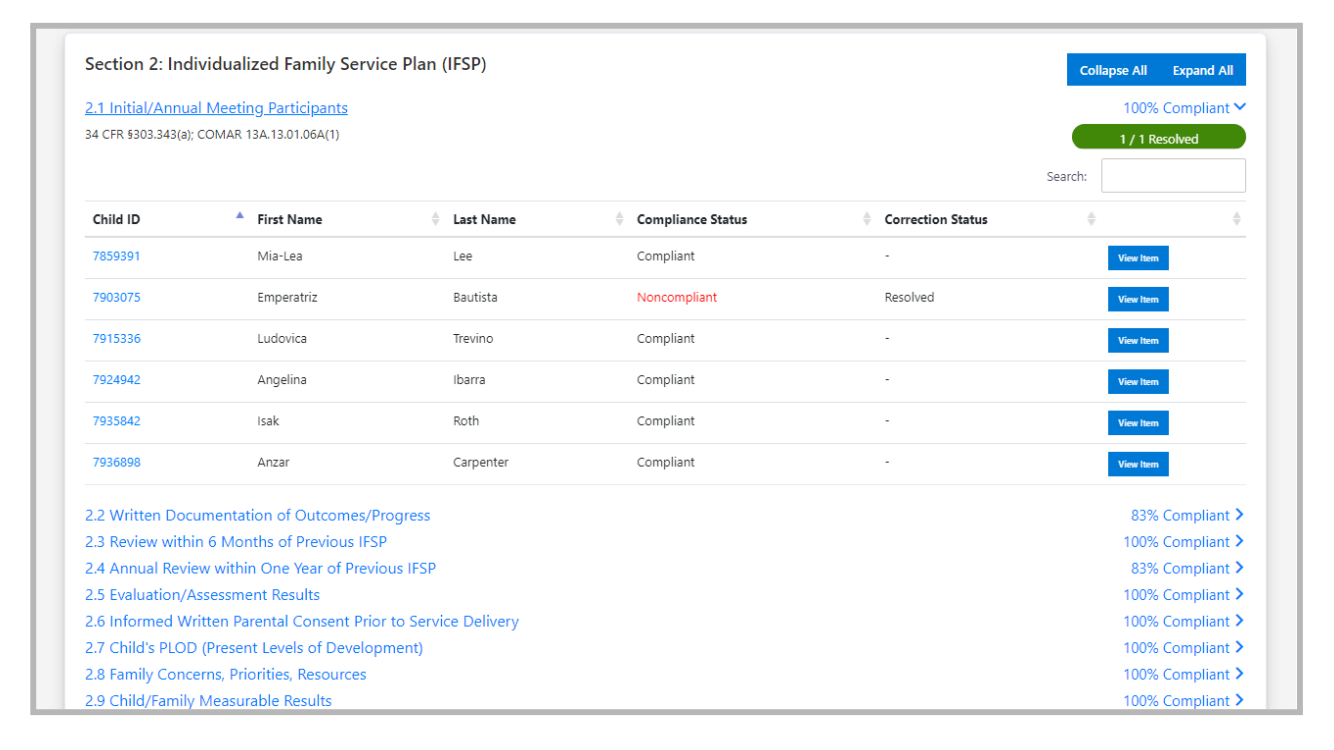
Task: Collapse the 100% Compliant chevron for 2.1
Action: [1240, 108]
